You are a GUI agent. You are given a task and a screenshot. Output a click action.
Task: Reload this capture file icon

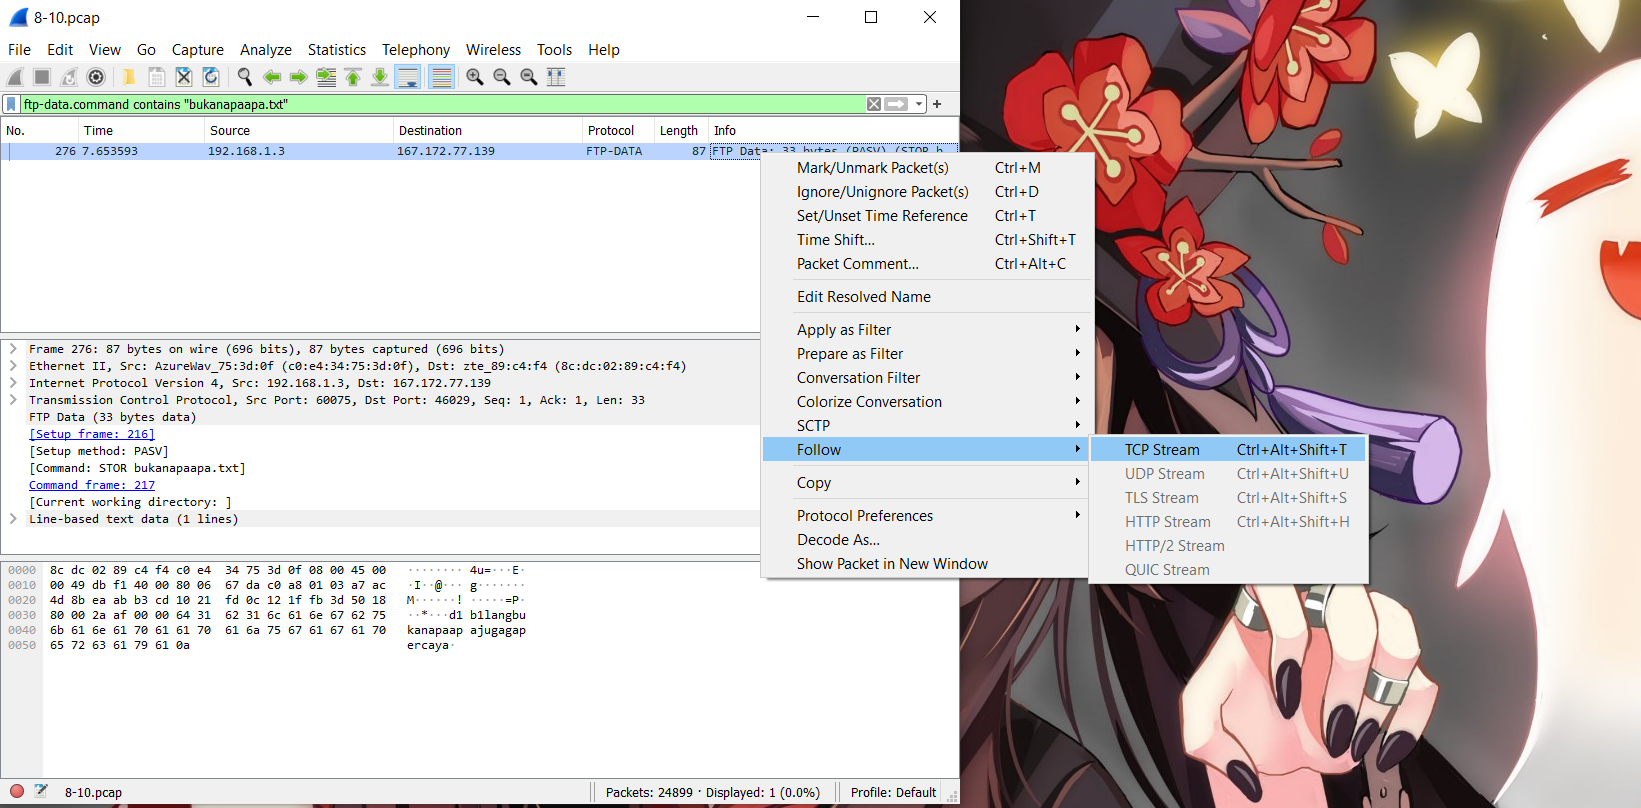211,77
